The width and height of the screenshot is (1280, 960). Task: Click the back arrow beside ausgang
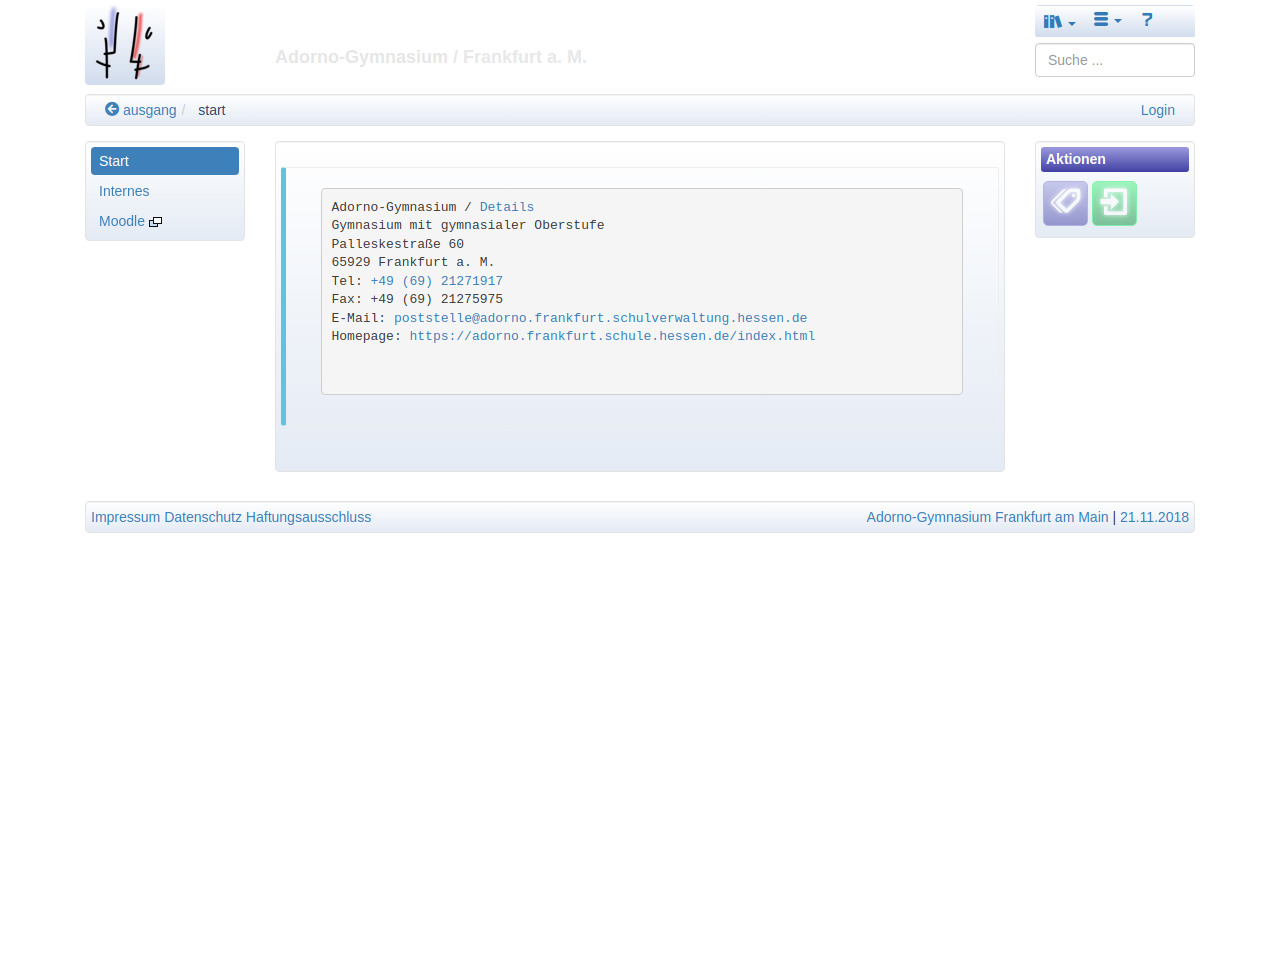tap(112, 110)
